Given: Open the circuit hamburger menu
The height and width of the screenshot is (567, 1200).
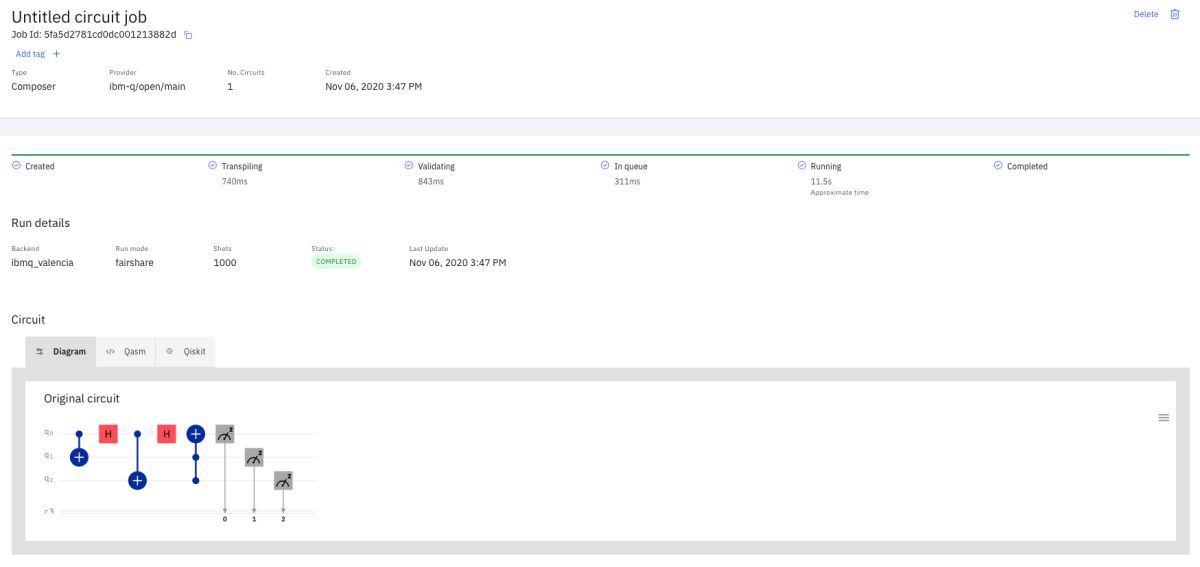Looking at the screenshot, I should click(1164, 417).
